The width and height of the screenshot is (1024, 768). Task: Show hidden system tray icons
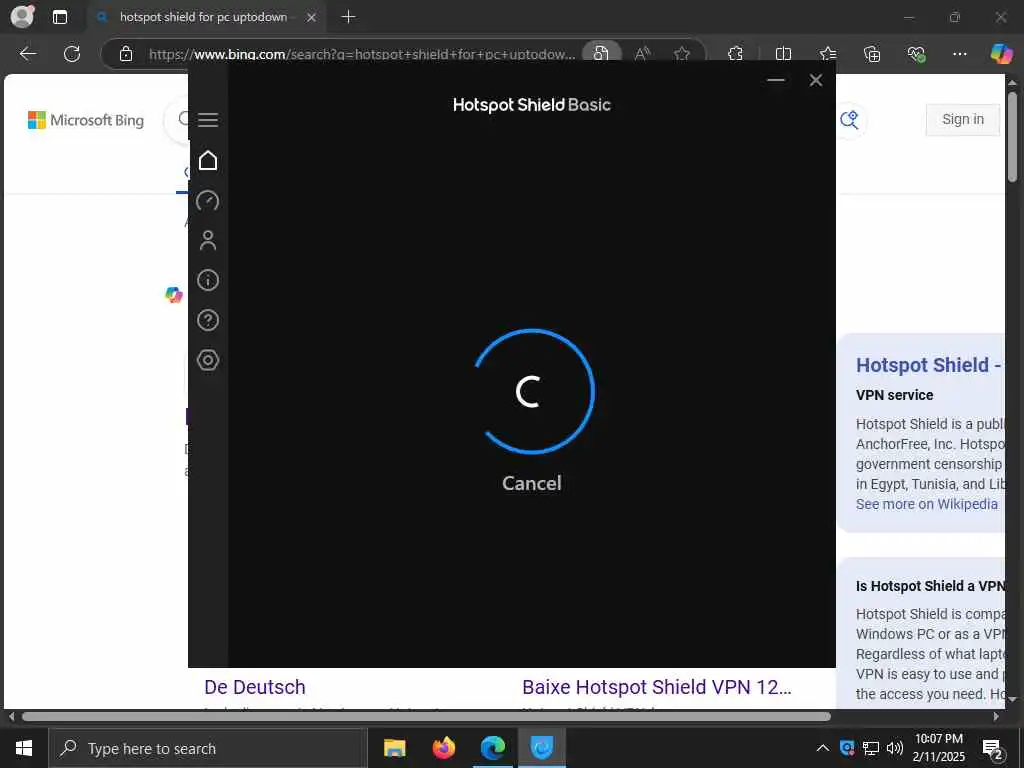[x=823, y=748]
